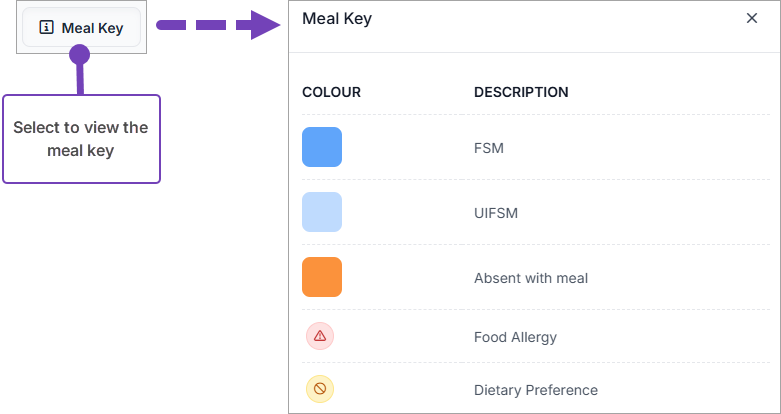Select the orange Absent with meal swatch
Image resolution: width=781 pixels, height=414 pixels.
click(x=322, y=277)
